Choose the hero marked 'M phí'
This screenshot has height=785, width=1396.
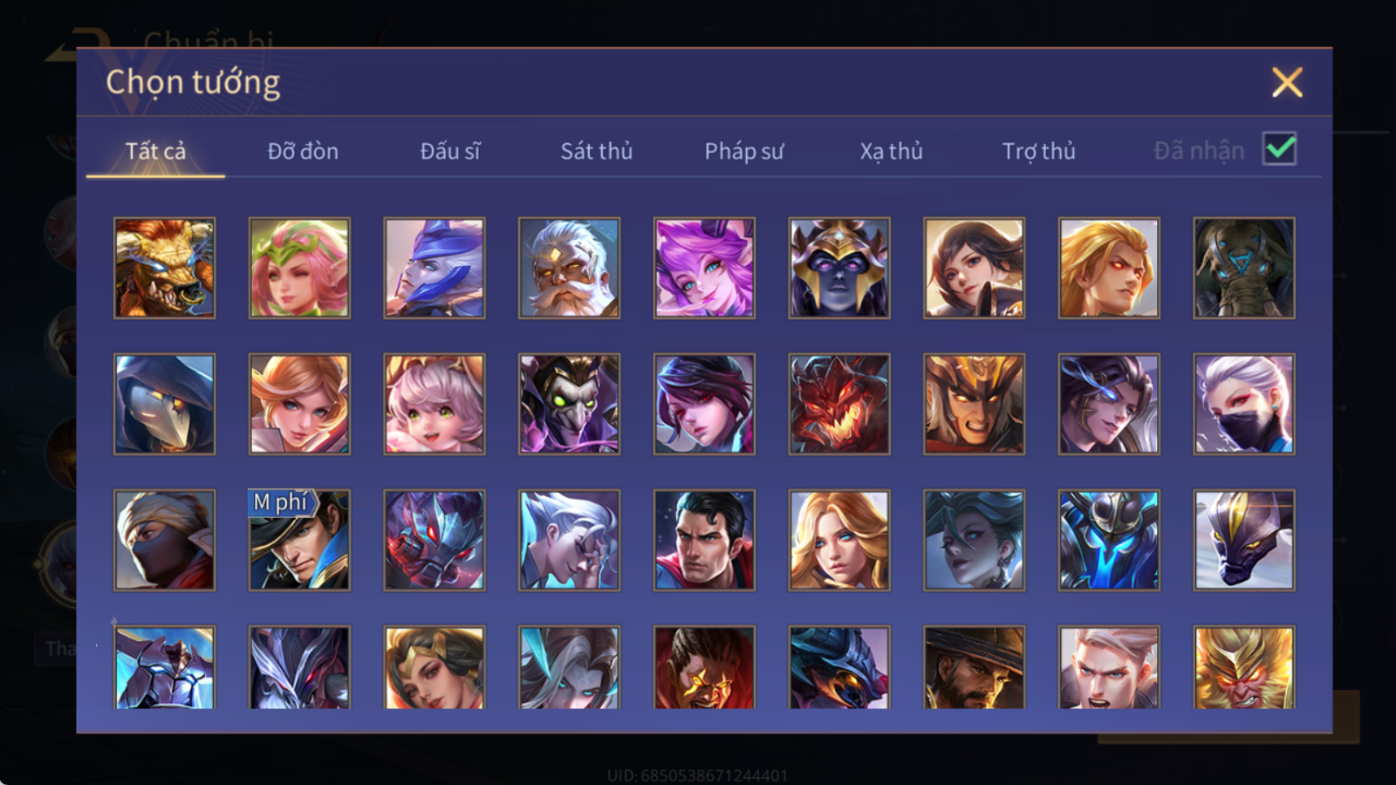pyautogui.click(x=299, y=540)
